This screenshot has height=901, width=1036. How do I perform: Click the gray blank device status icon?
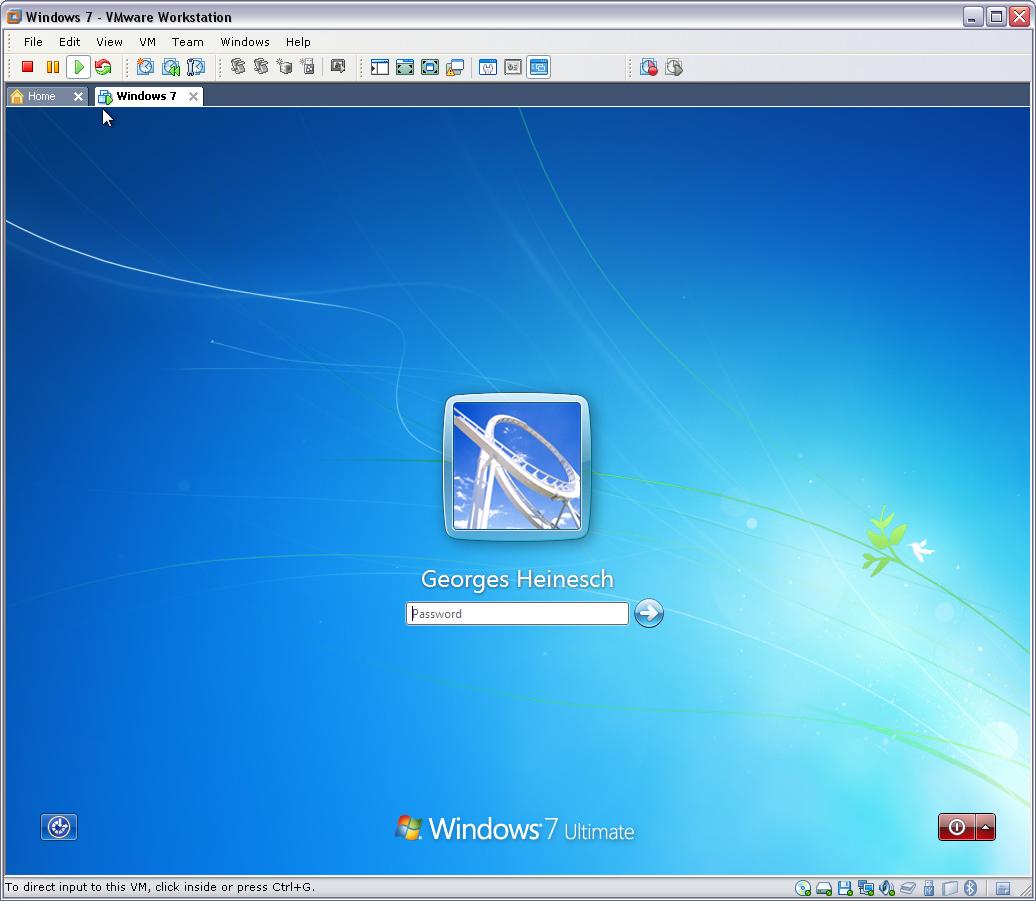click(949, 888)
